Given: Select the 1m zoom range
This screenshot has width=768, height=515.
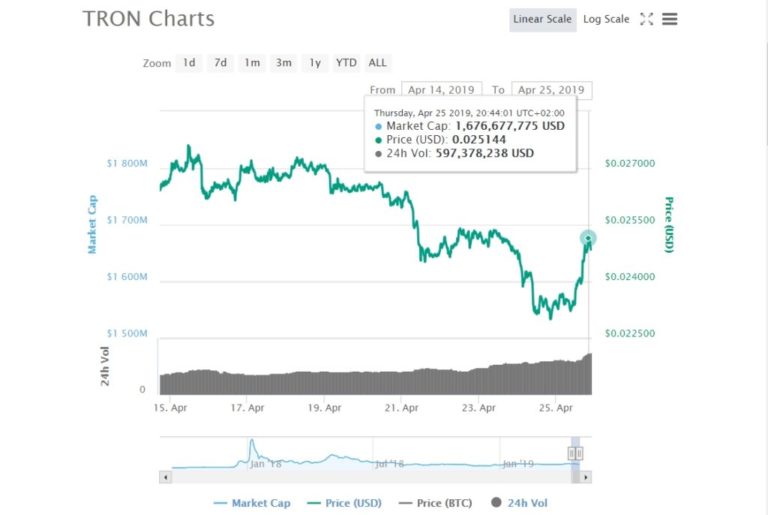Looking at the screenshot, I should tap(252, 63).
